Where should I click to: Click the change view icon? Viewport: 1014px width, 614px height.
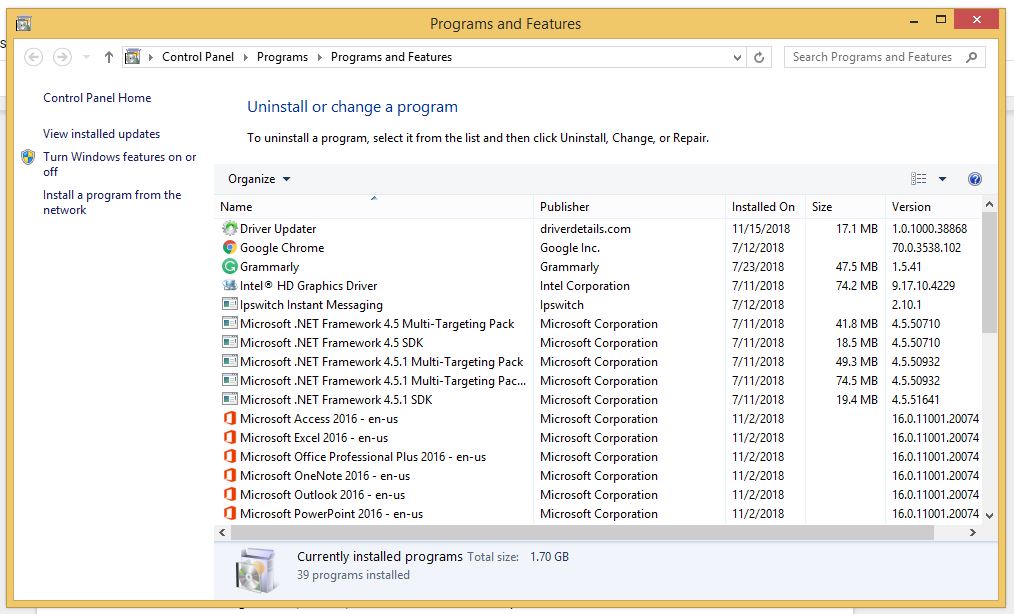tap(918, 179)
